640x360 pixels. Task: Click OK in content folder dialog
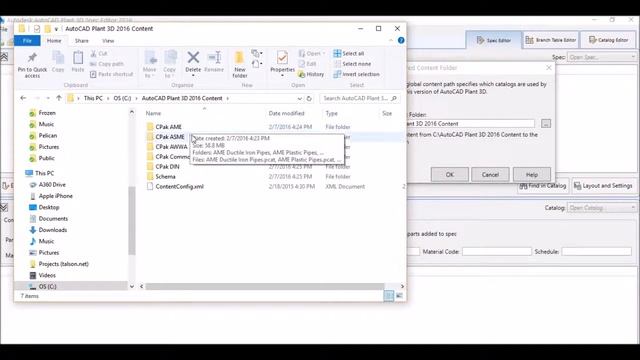pyautogui.click(x=449, y=175)
